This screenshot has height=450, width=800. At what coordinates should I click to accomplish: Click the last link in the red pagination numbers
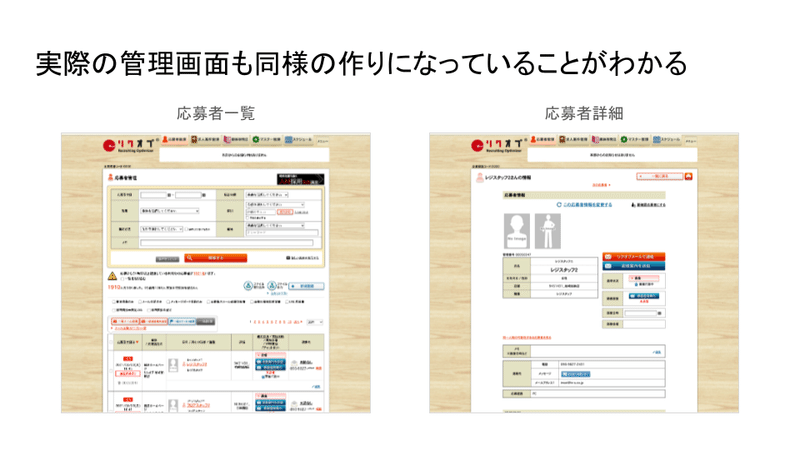point(296,322)
